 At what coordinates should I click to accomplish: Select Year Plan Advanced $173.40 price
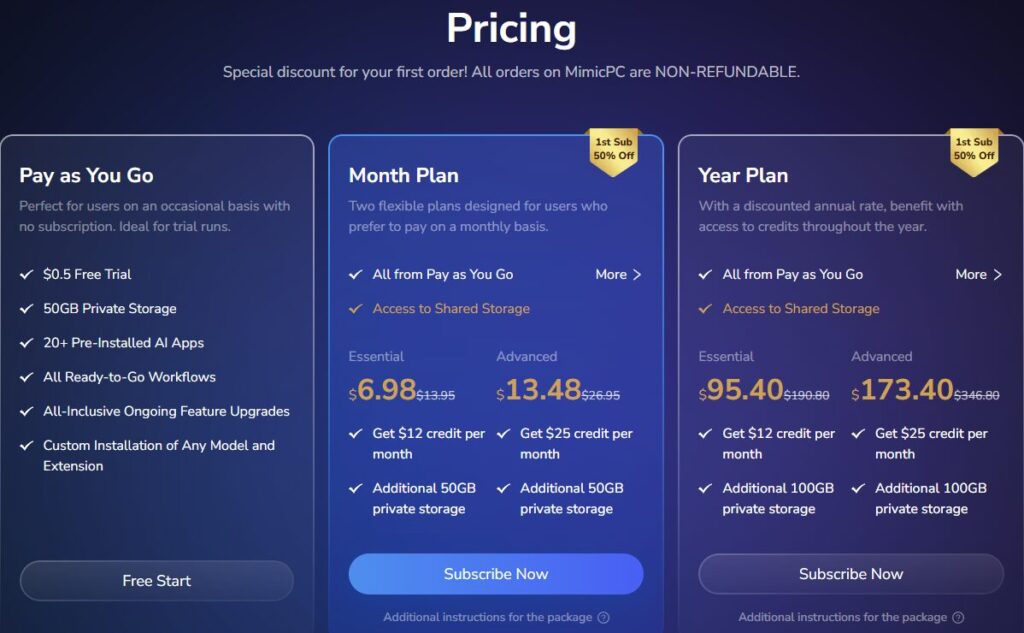903,390
